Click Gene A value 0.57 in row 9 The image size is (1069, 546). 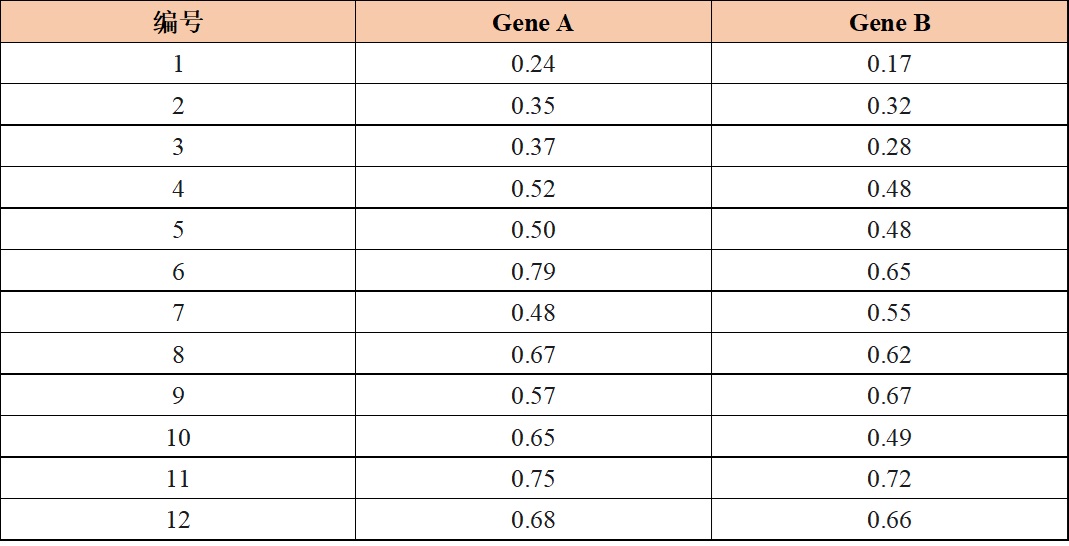[x=533, y=396]
